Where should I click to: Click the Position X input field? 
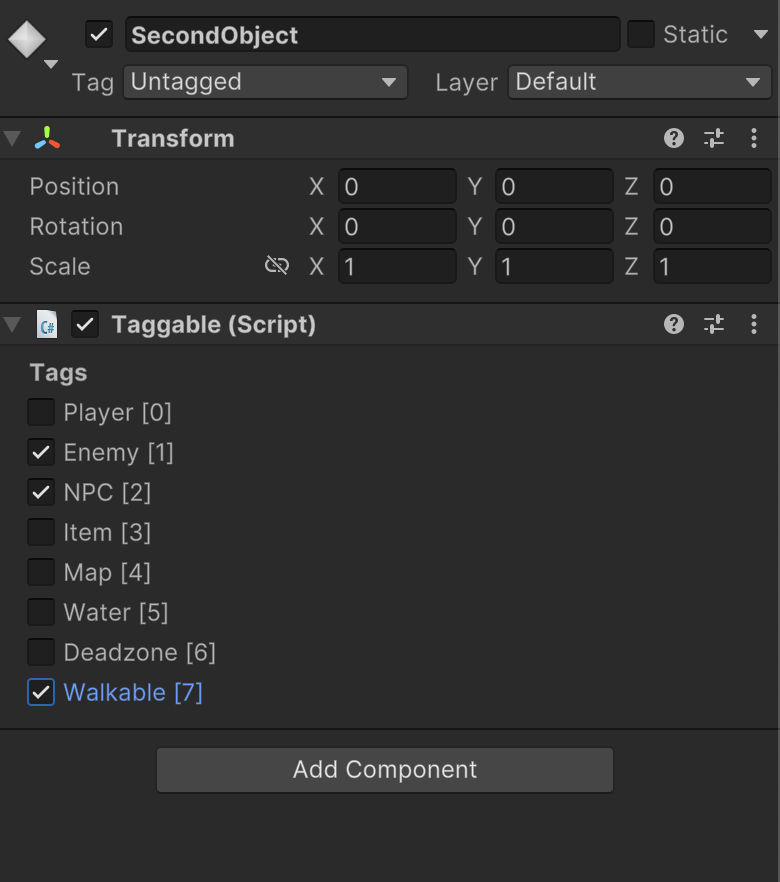coord(397,186)
